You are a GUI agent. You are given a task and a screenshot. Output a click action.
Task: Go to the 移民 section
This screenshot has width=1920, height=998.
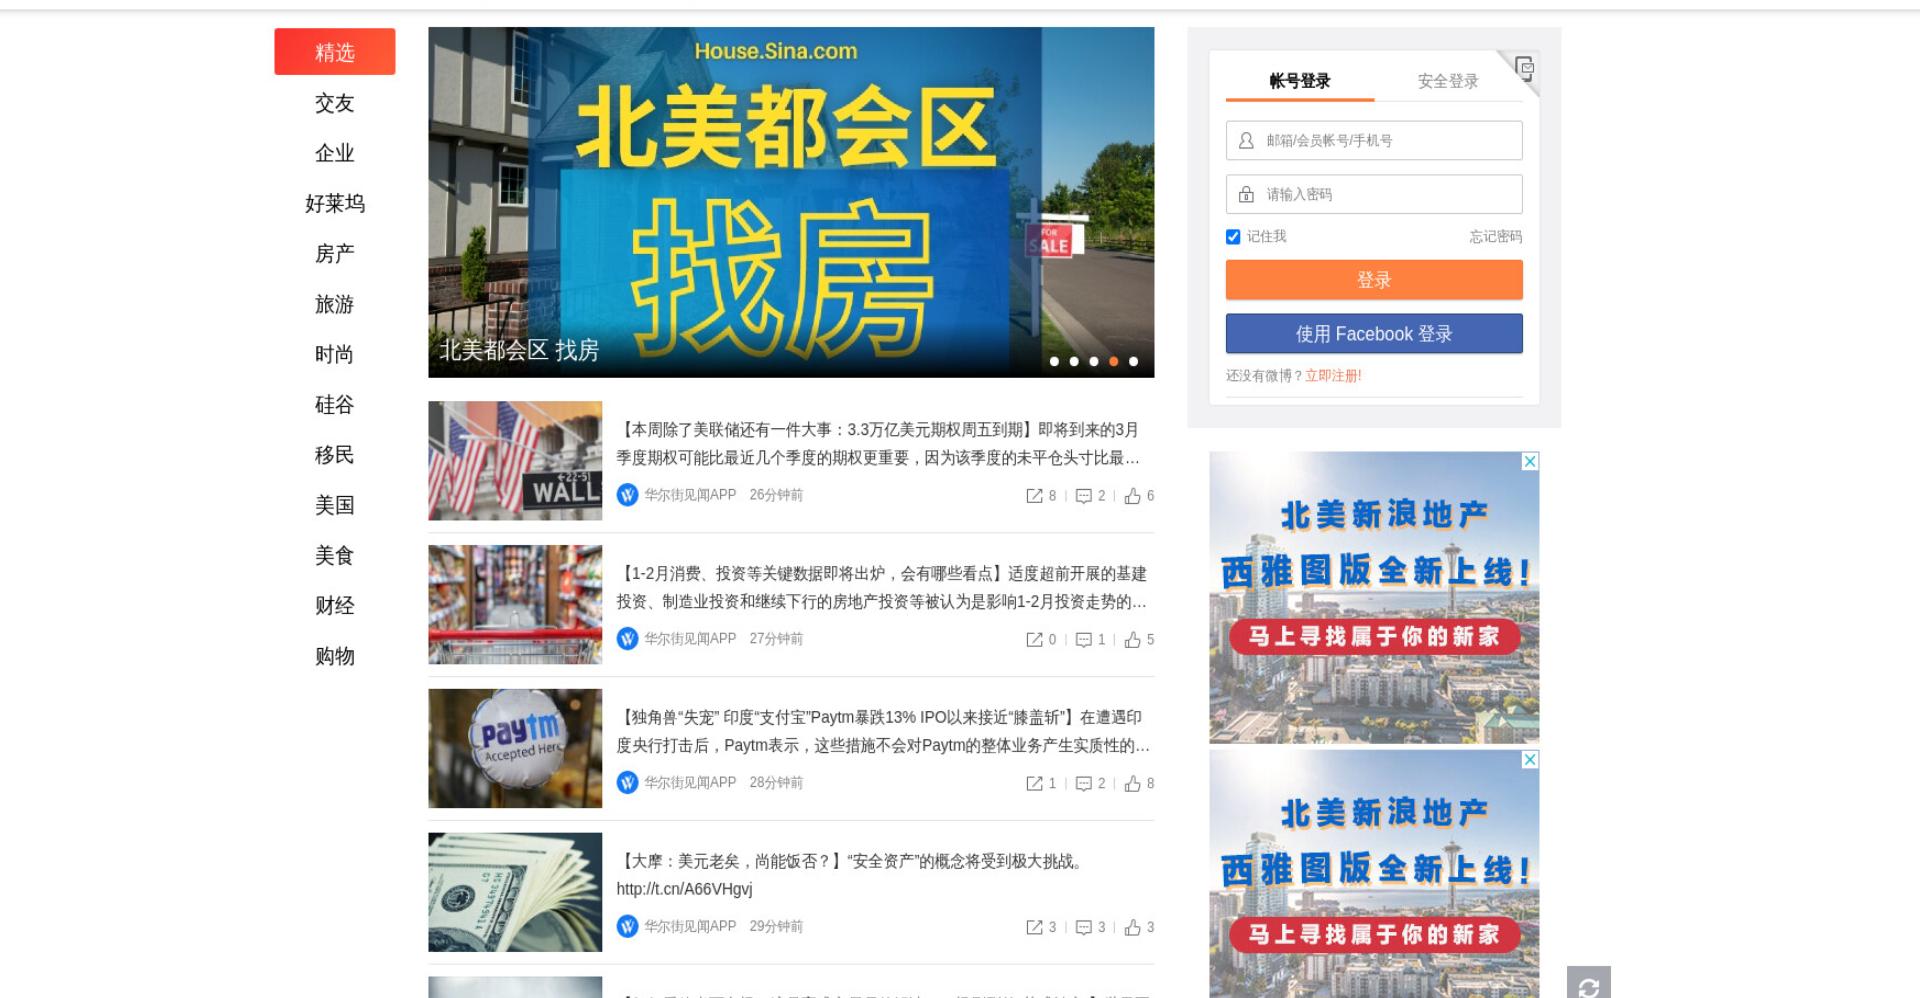click(x=335, y=455)
